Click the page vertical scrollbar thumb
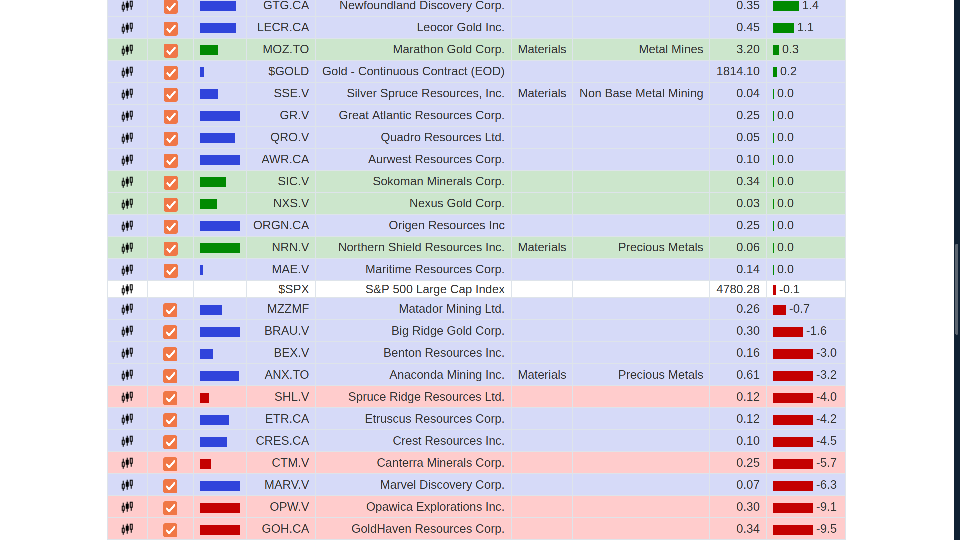The height and width of the screenshot is (540, 960). (x=956, y=290)
